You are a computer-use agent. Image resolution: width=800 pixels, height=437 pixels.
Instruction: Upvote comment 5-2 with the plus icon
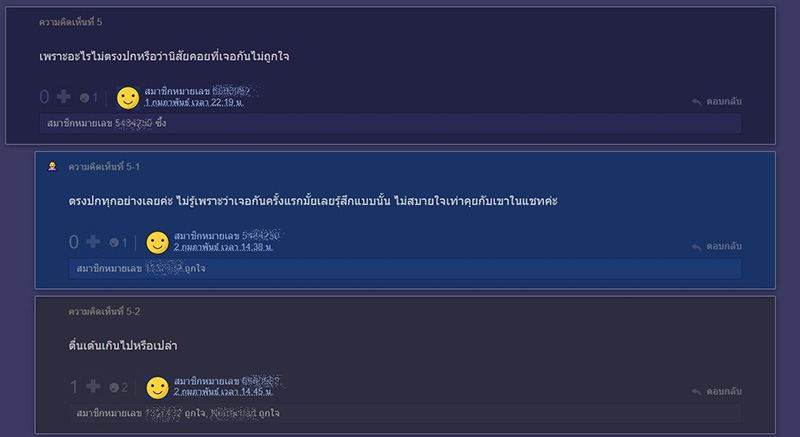93,387
